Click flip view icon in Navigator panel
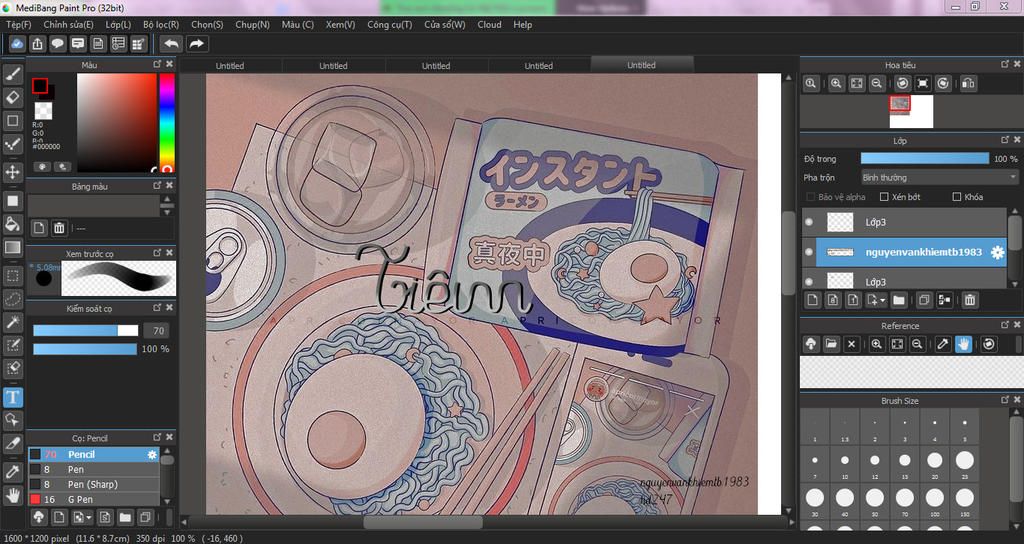Screen dimensions: 1024x544 [968, 84]
